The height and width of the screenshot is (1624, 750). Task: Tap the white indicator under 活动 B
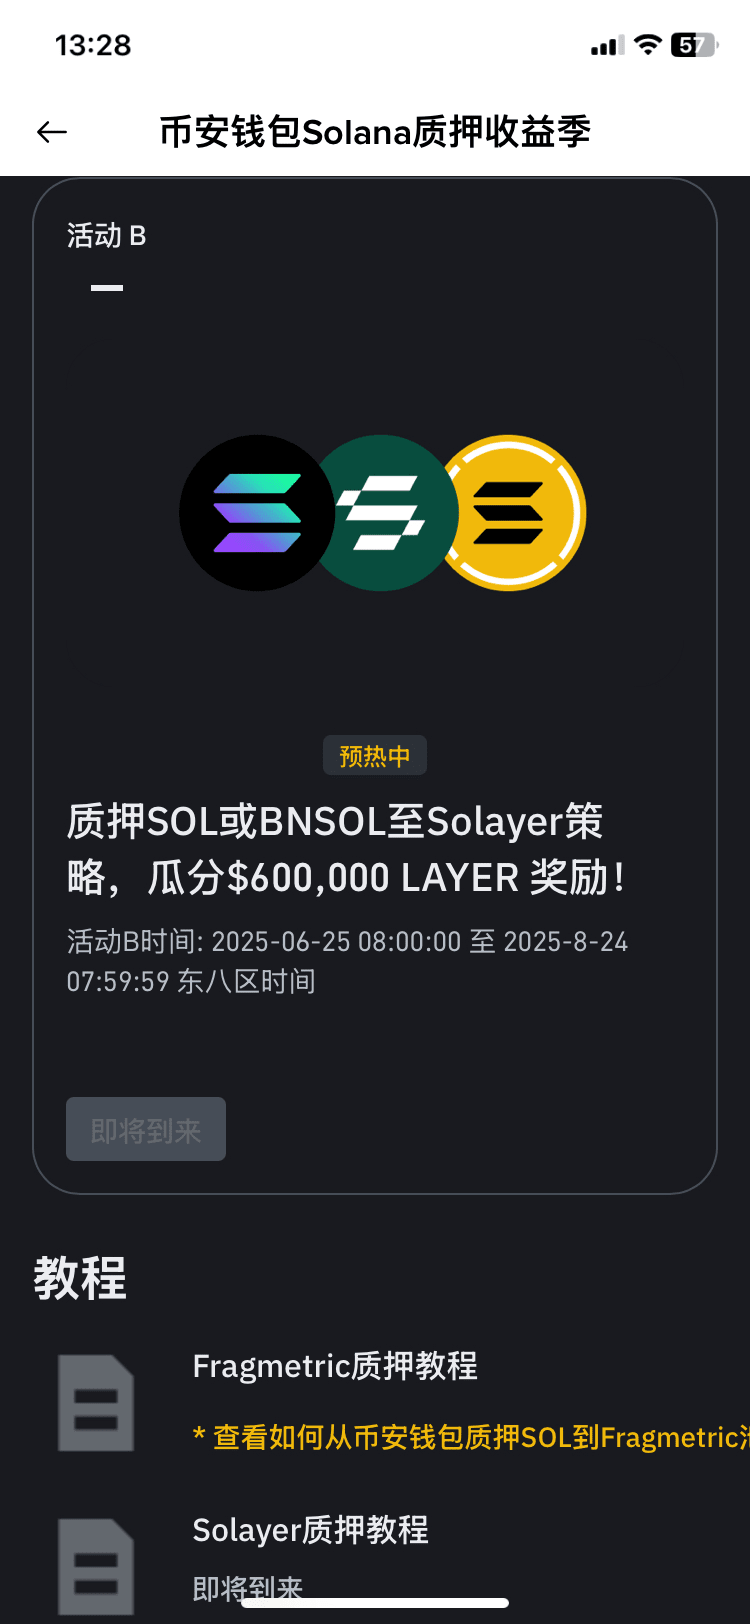click(107, 288)
